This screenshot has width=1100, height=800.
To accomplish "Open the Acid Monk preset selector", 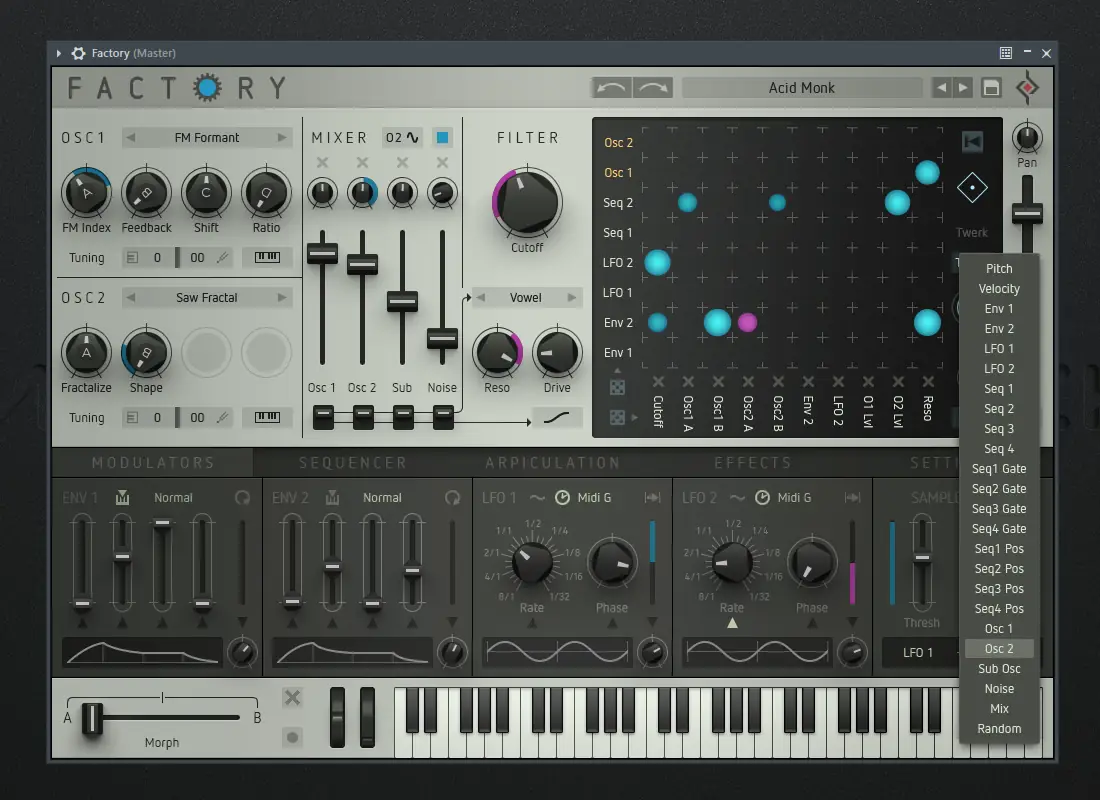I will tap(801, 88).
